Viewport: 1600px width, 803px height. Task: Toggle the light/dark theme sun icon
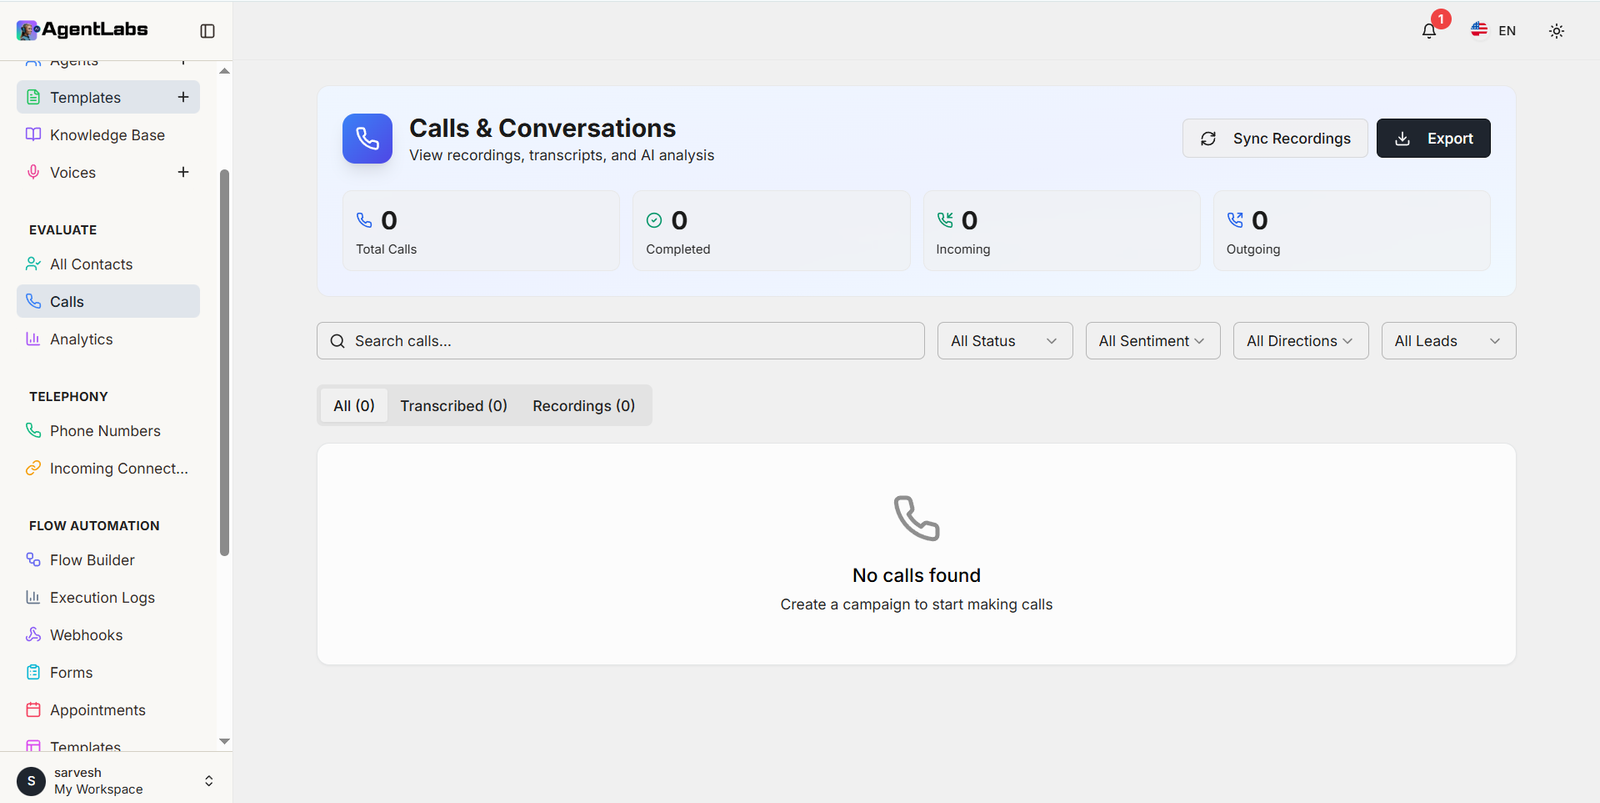pos(1556,31)
